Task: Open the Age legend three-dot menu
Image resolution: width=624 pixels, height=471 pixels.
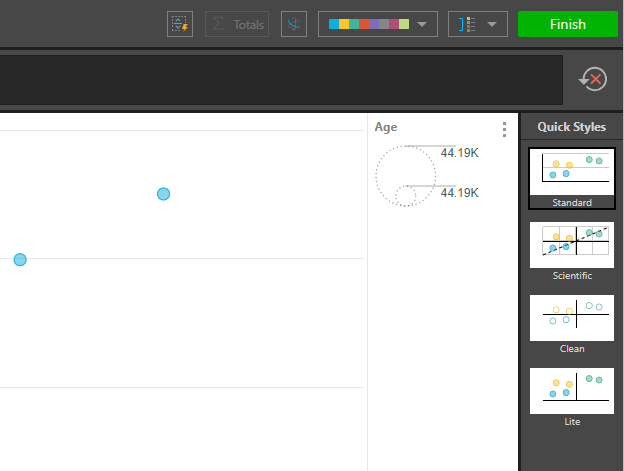Action: click(504, 129)
